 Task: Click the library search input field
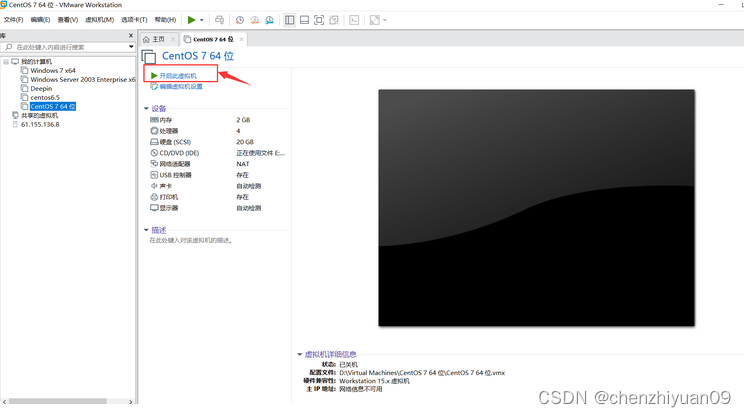tap(67, 47)
